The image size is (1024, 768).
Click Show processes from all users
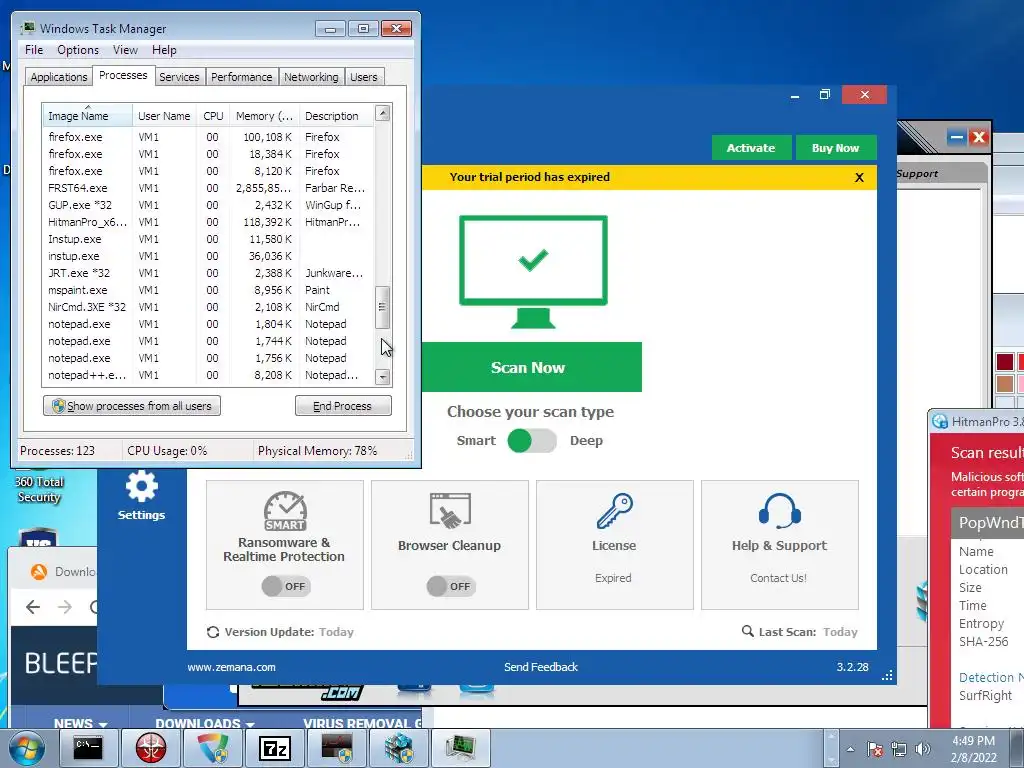(132, 406)
